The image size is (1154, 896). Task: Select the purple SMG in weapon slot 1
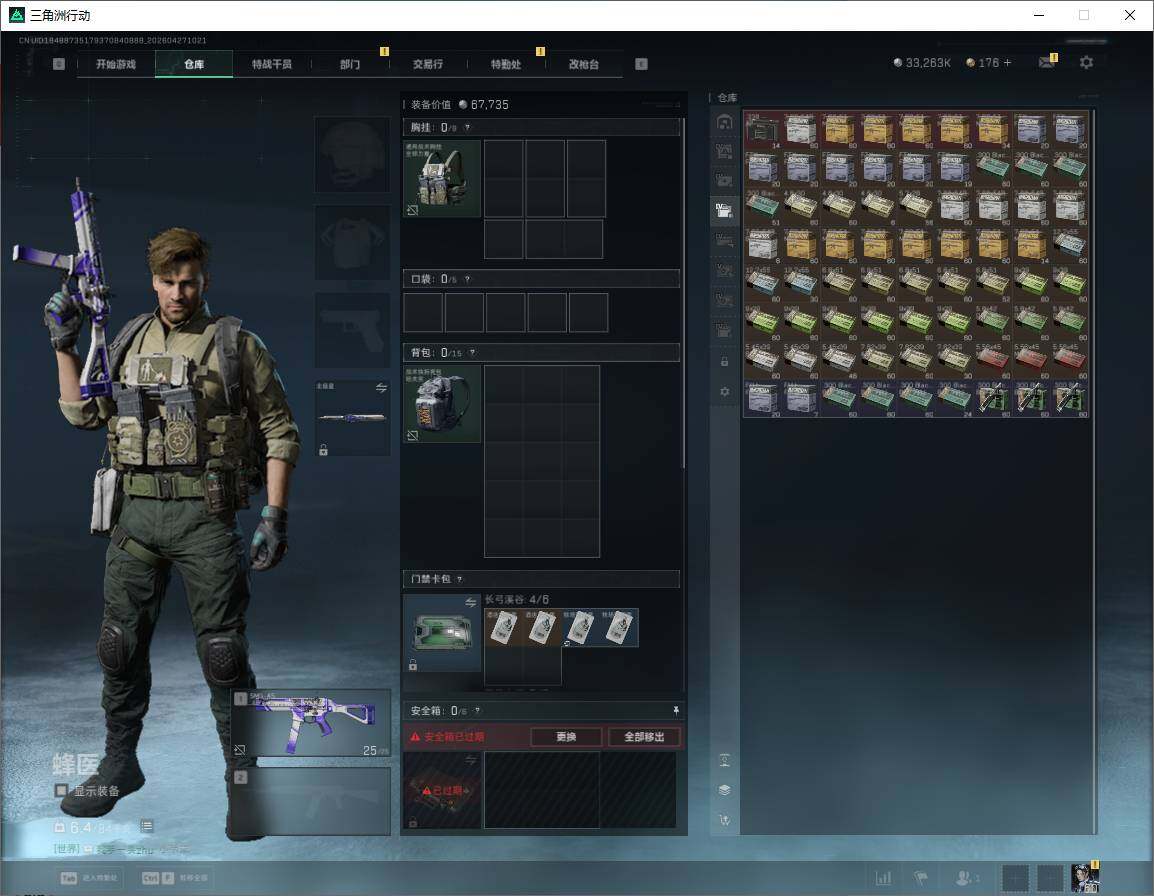click(311, 723)
